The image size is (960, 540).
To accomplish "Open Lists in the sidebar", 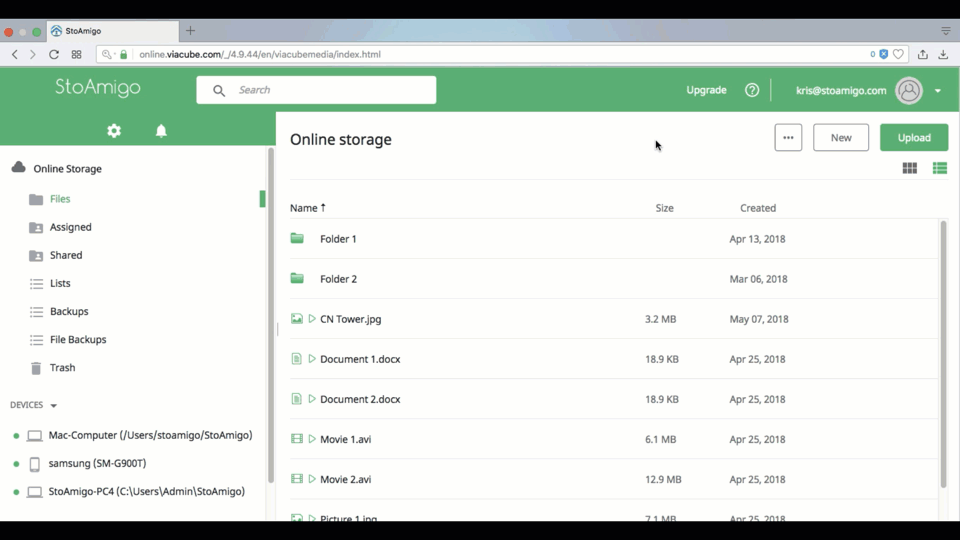I will pyautogui.click(x=60, y=283).
